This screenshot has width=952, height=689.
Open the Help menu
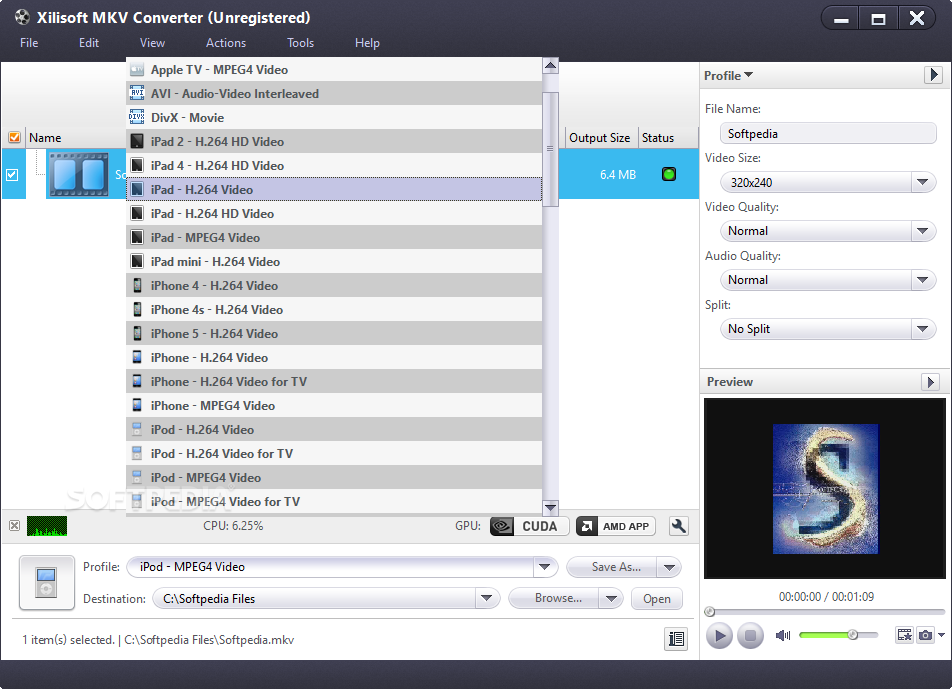tap(367, 42)
